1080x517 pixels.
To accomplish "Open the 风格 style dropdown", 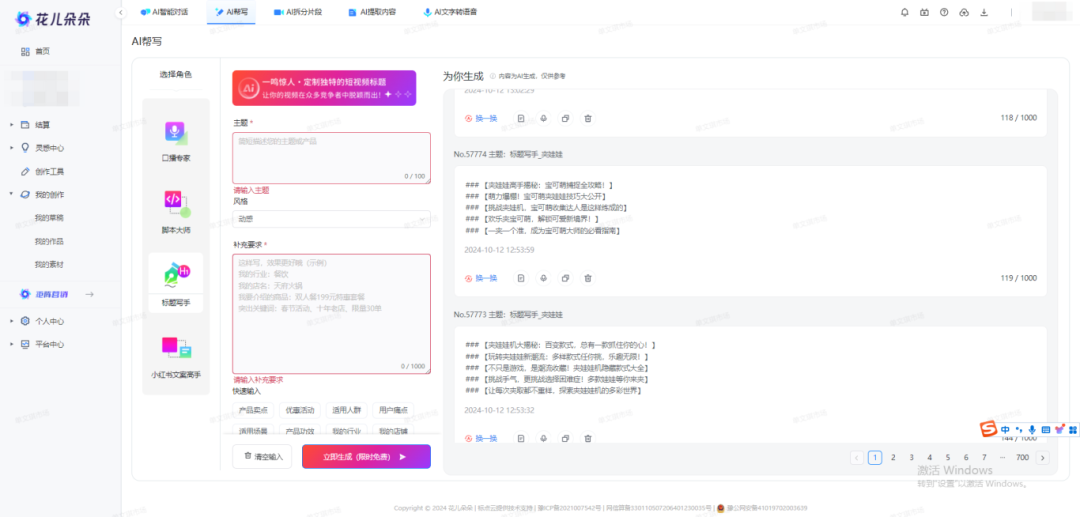I will 331,219.
